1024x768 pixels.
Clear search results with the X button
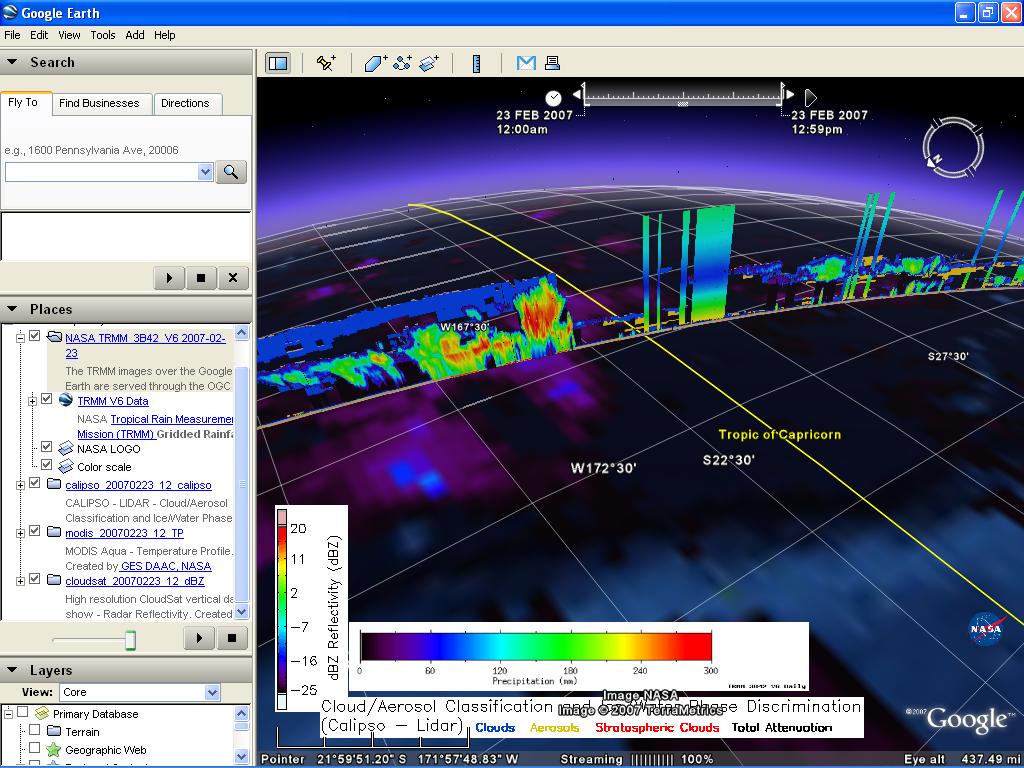232,278
